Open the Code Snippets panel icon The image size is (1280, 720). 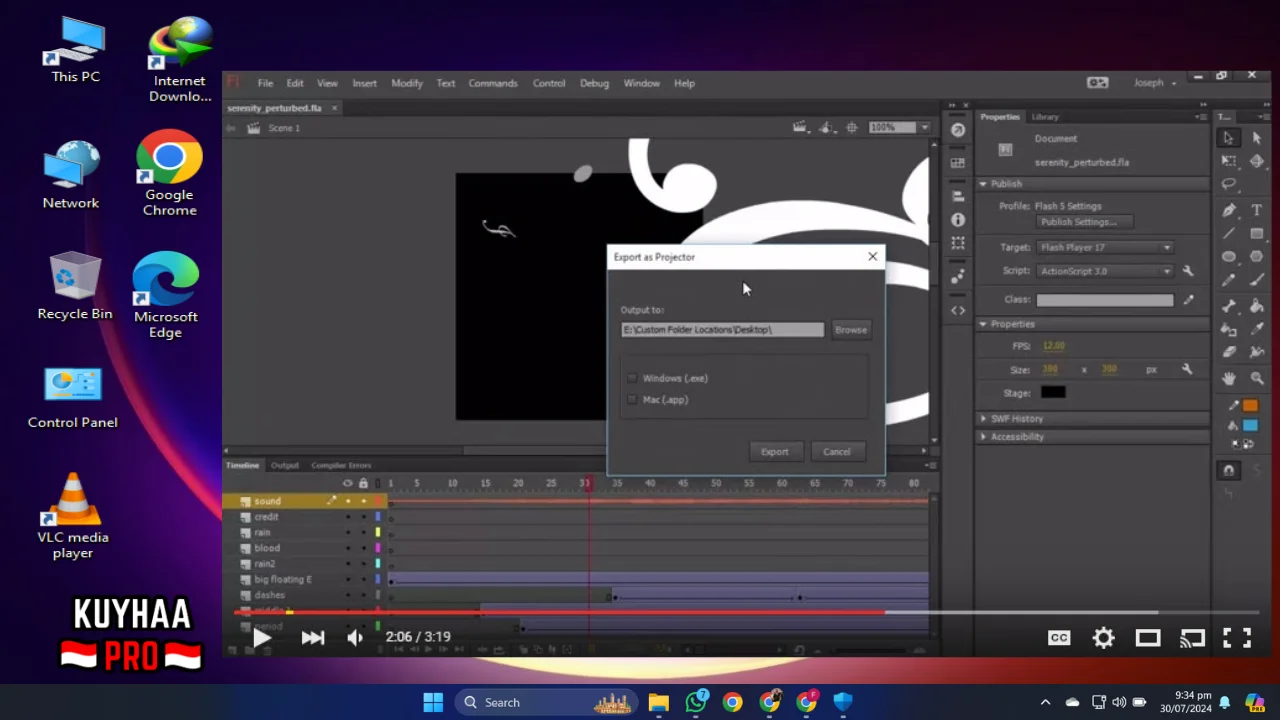tap(958, 310)
